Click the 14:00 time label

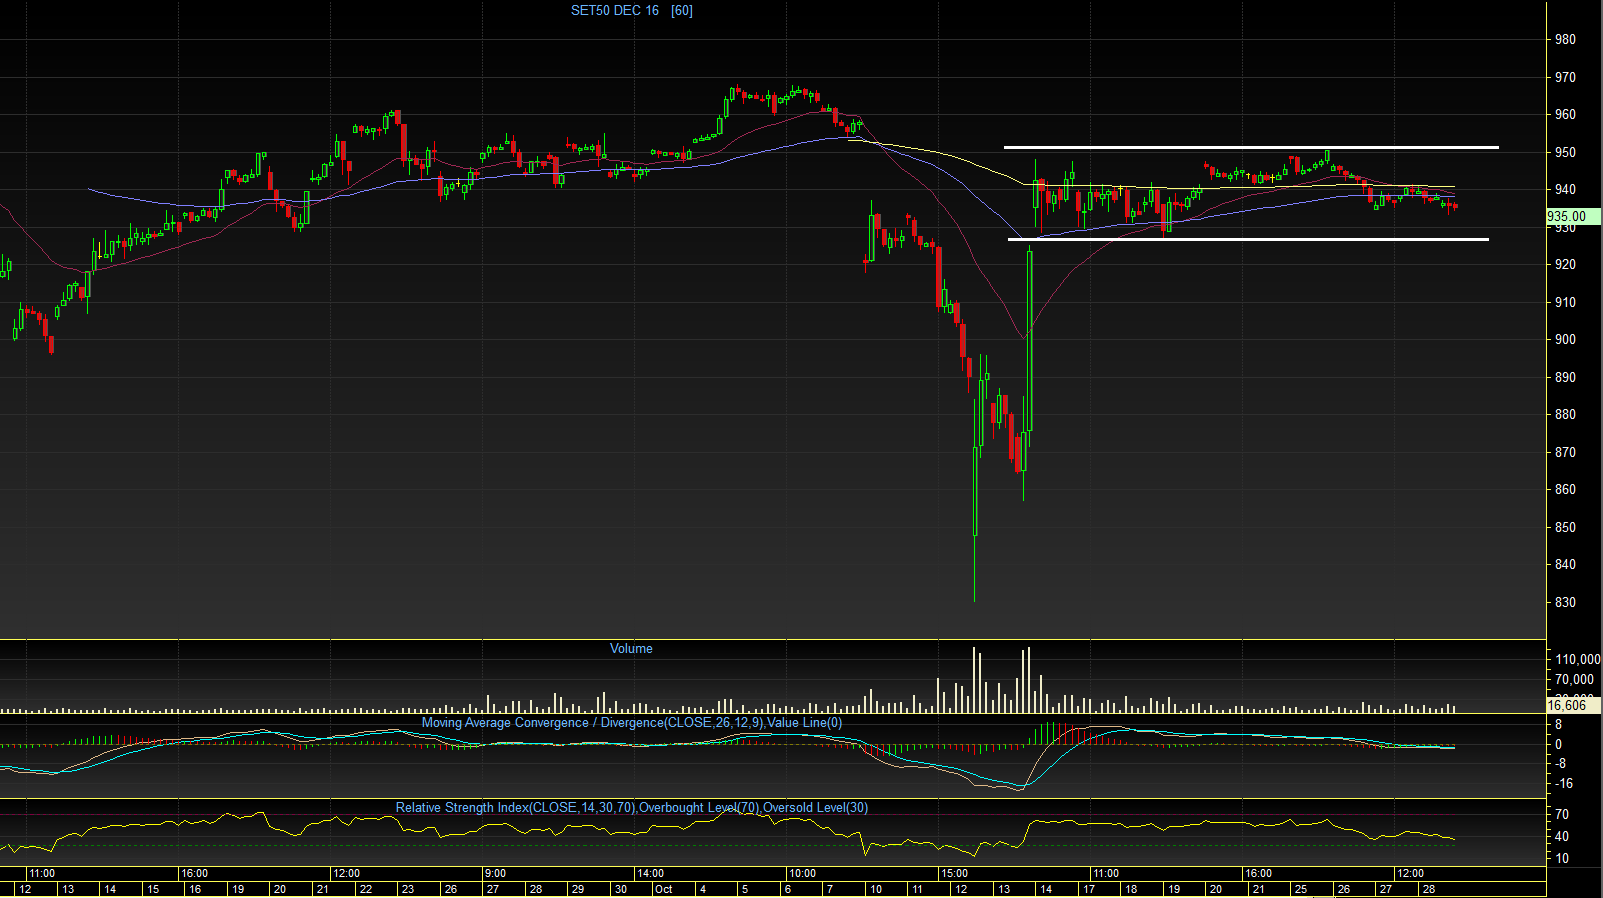tap(650, 874)
